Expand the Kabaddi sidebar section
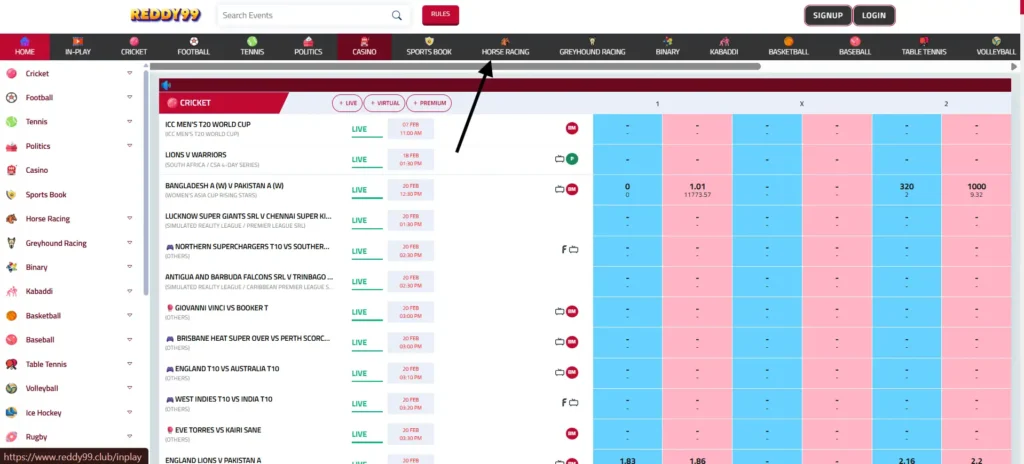1024x464 pixels. click(x=129, y=291)
